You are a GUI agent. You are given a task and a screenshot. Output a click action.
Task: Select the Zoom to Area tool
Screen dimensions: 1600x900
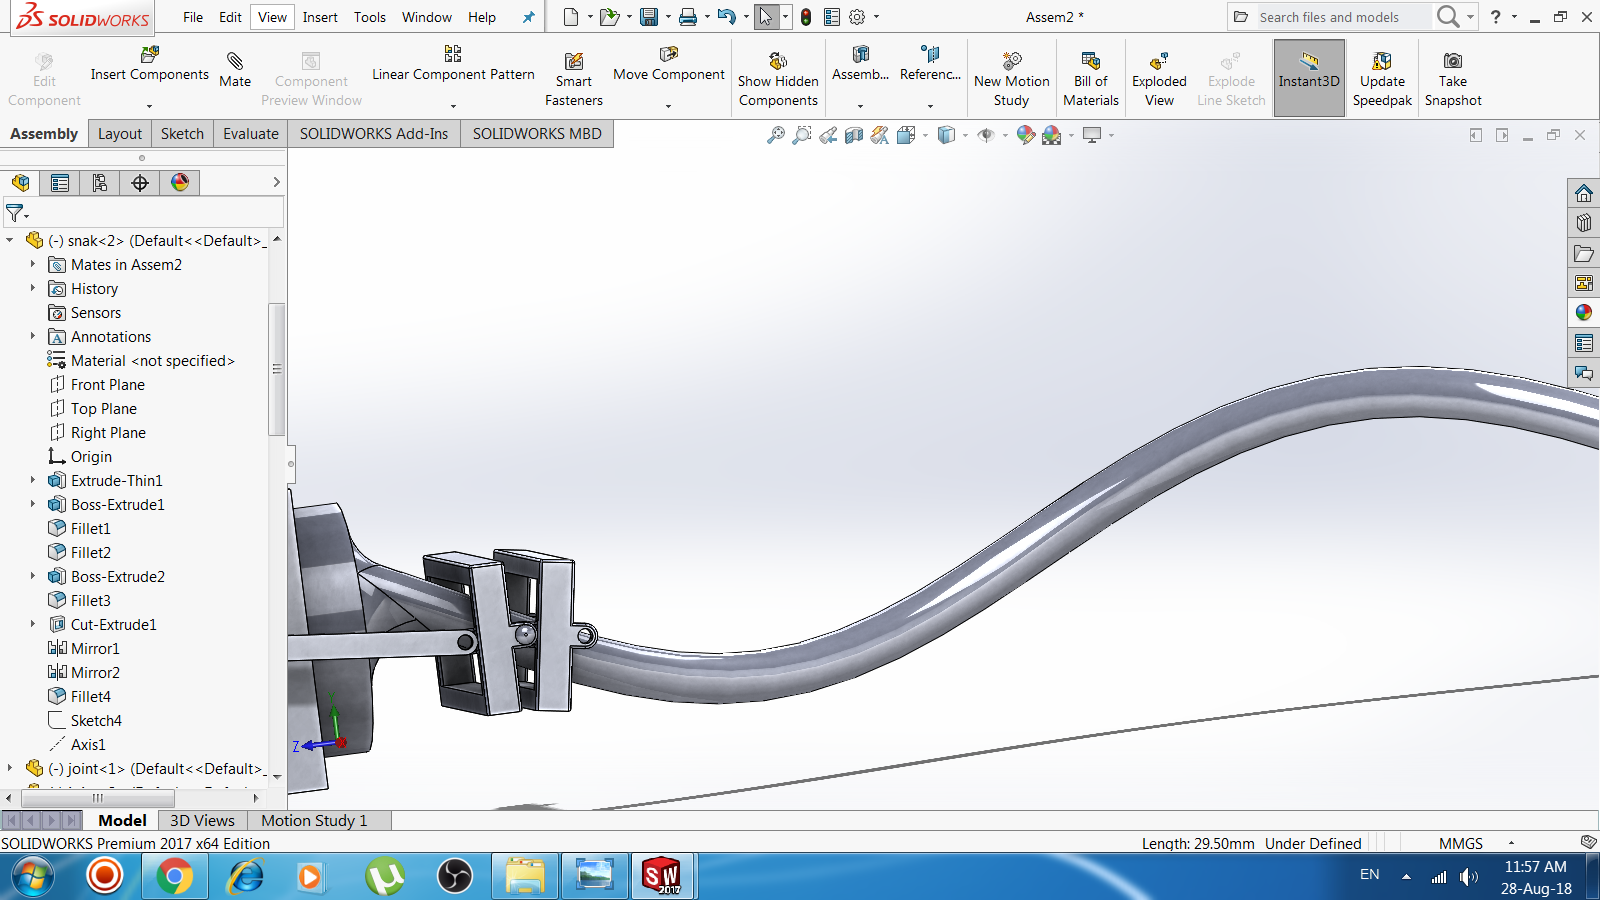pos(801,135)
